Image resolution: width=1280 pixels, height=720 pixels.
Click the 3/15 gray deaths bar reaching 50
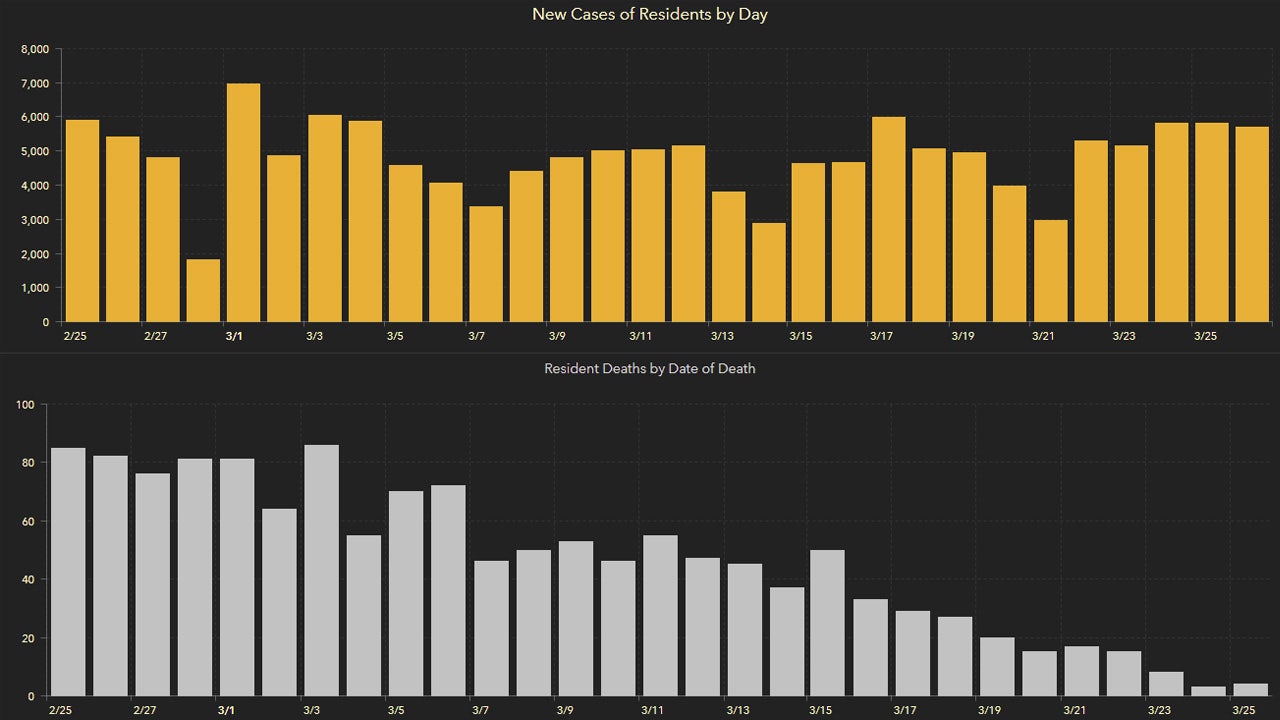[x=827, y=622]
